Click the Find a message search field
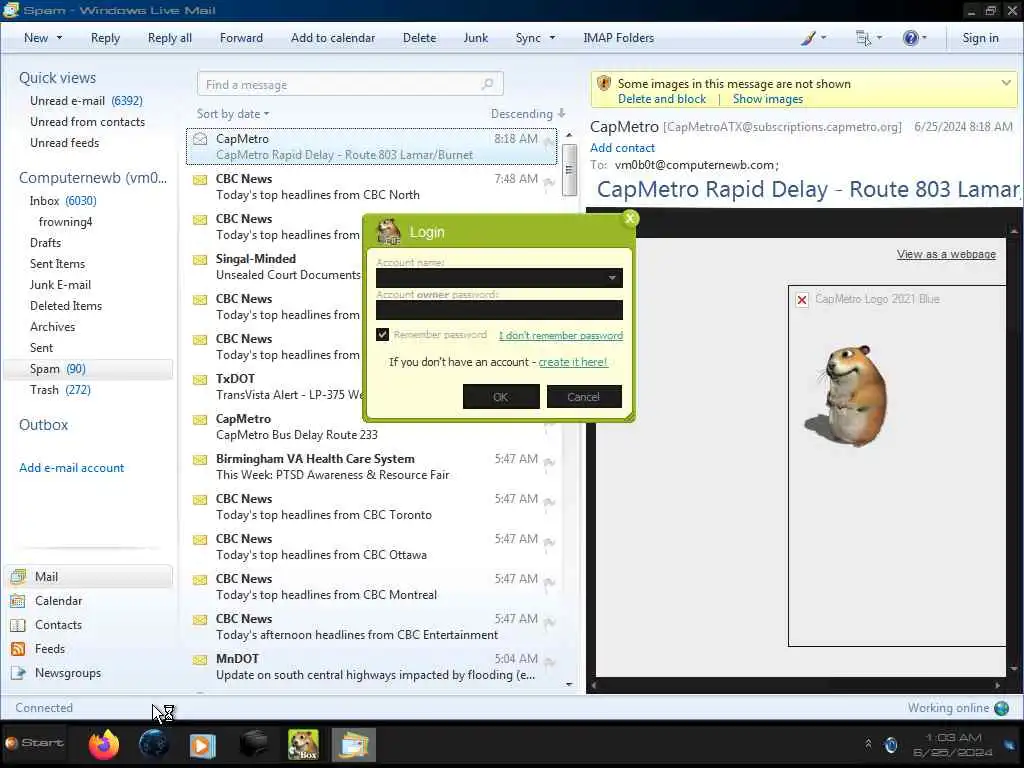This screenshot has width=1024, height=768. pos(350,84)
